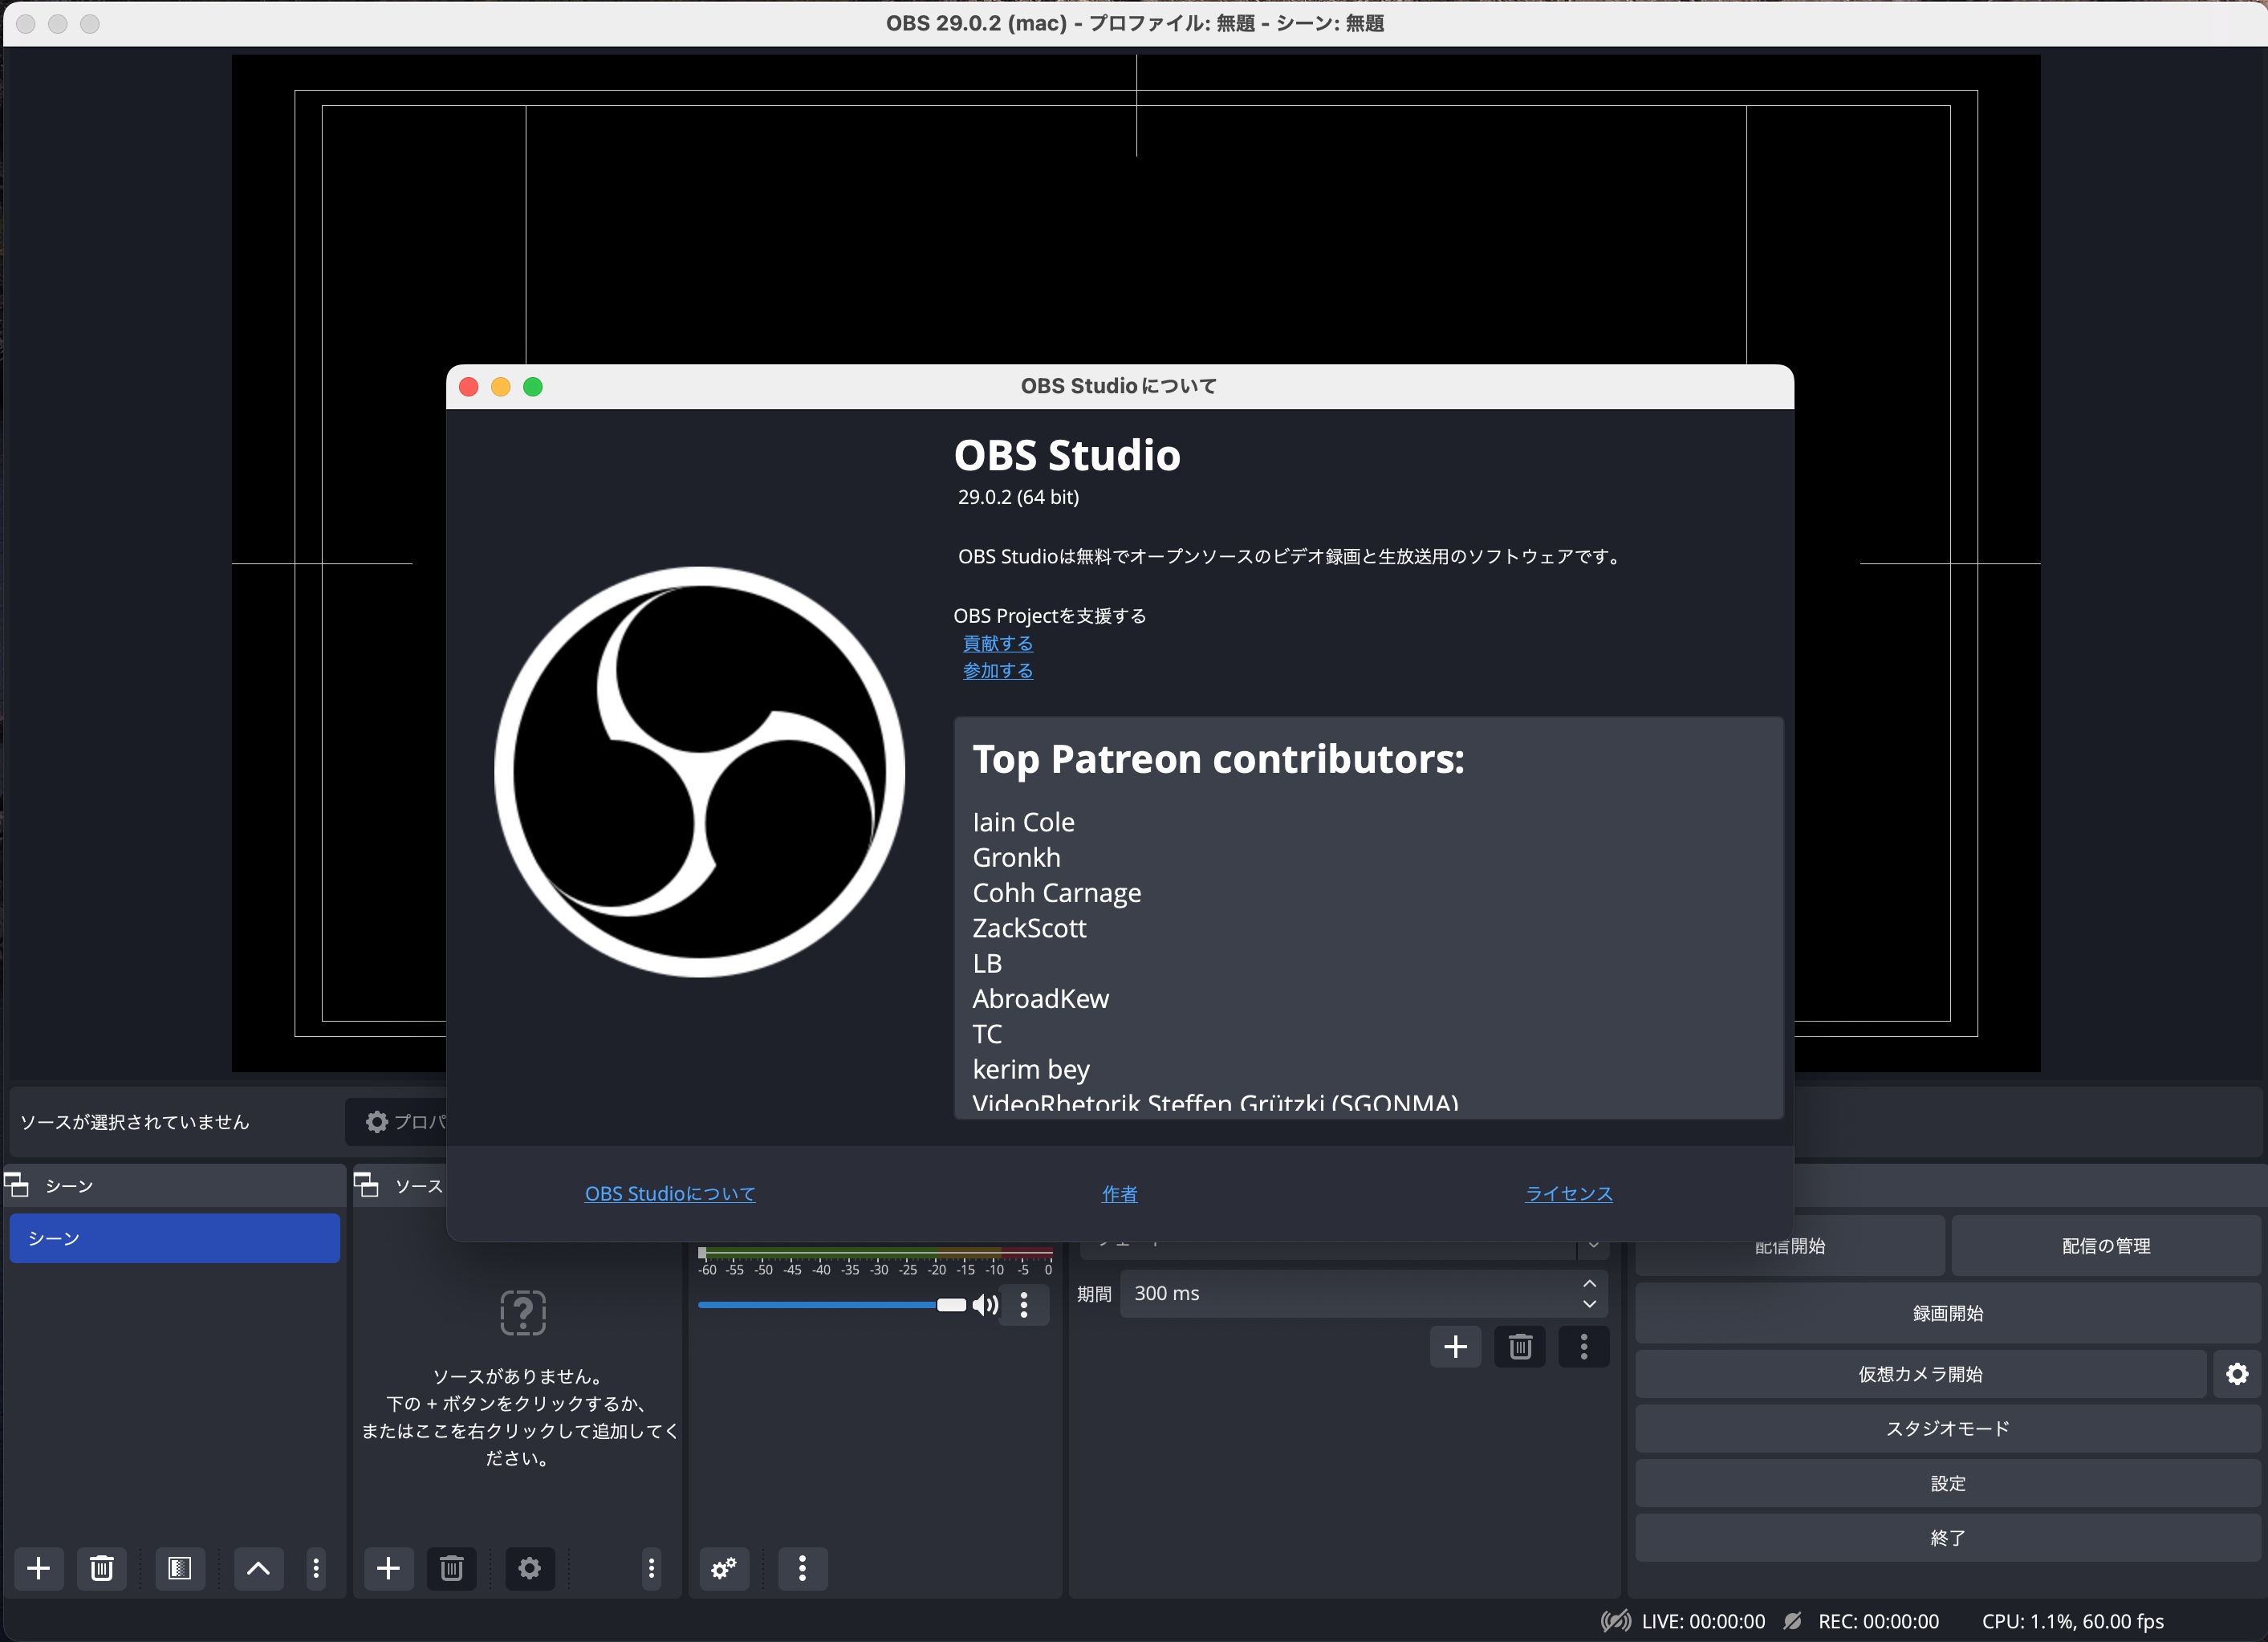Viewport: 2268px width, 1642px height.
Task: Open advanced audio properties gears icon
Action: click(x=724, y=1568)
